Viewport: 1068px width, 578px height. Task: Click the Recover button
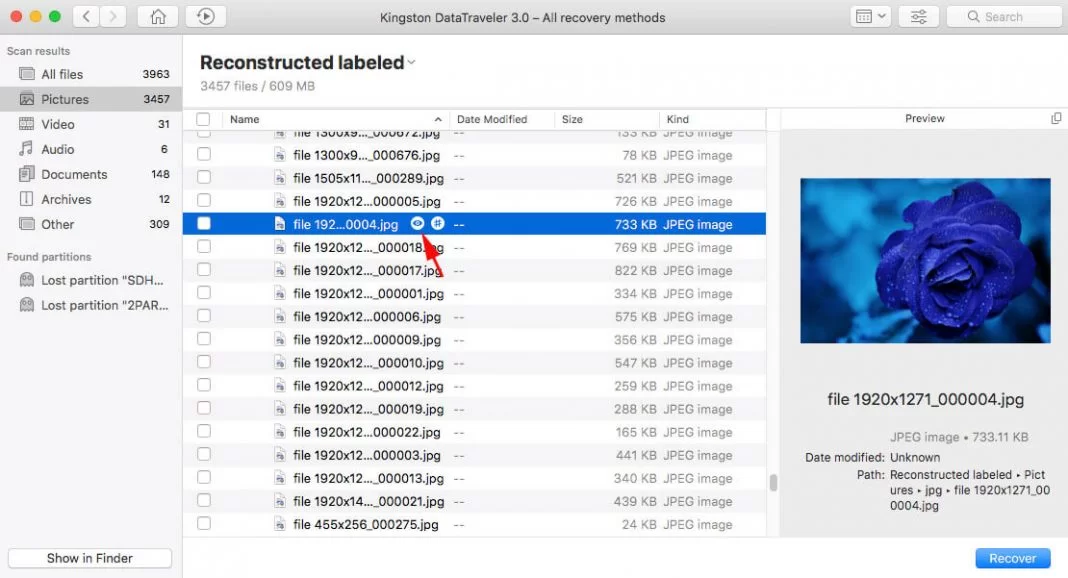click(x=1012, y=558)
